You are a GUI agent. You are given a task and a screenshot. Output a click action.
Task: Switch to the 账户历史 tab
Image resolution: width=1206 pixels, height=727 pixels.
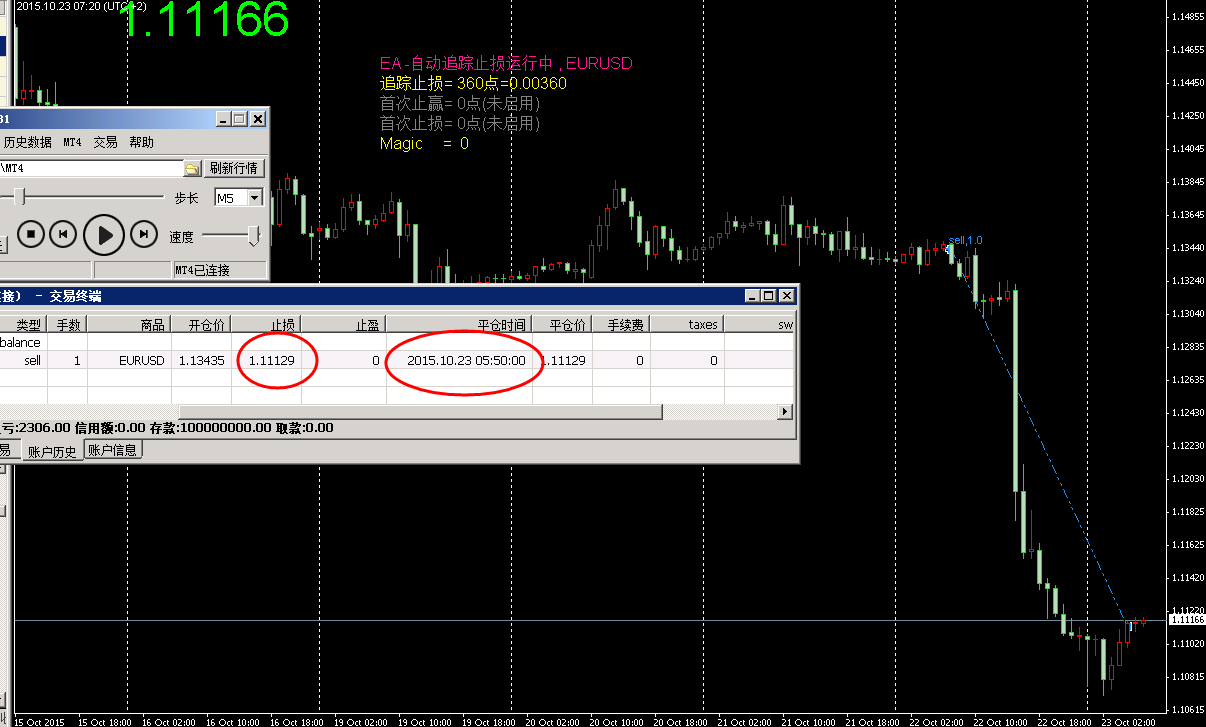tap(51, 452)
